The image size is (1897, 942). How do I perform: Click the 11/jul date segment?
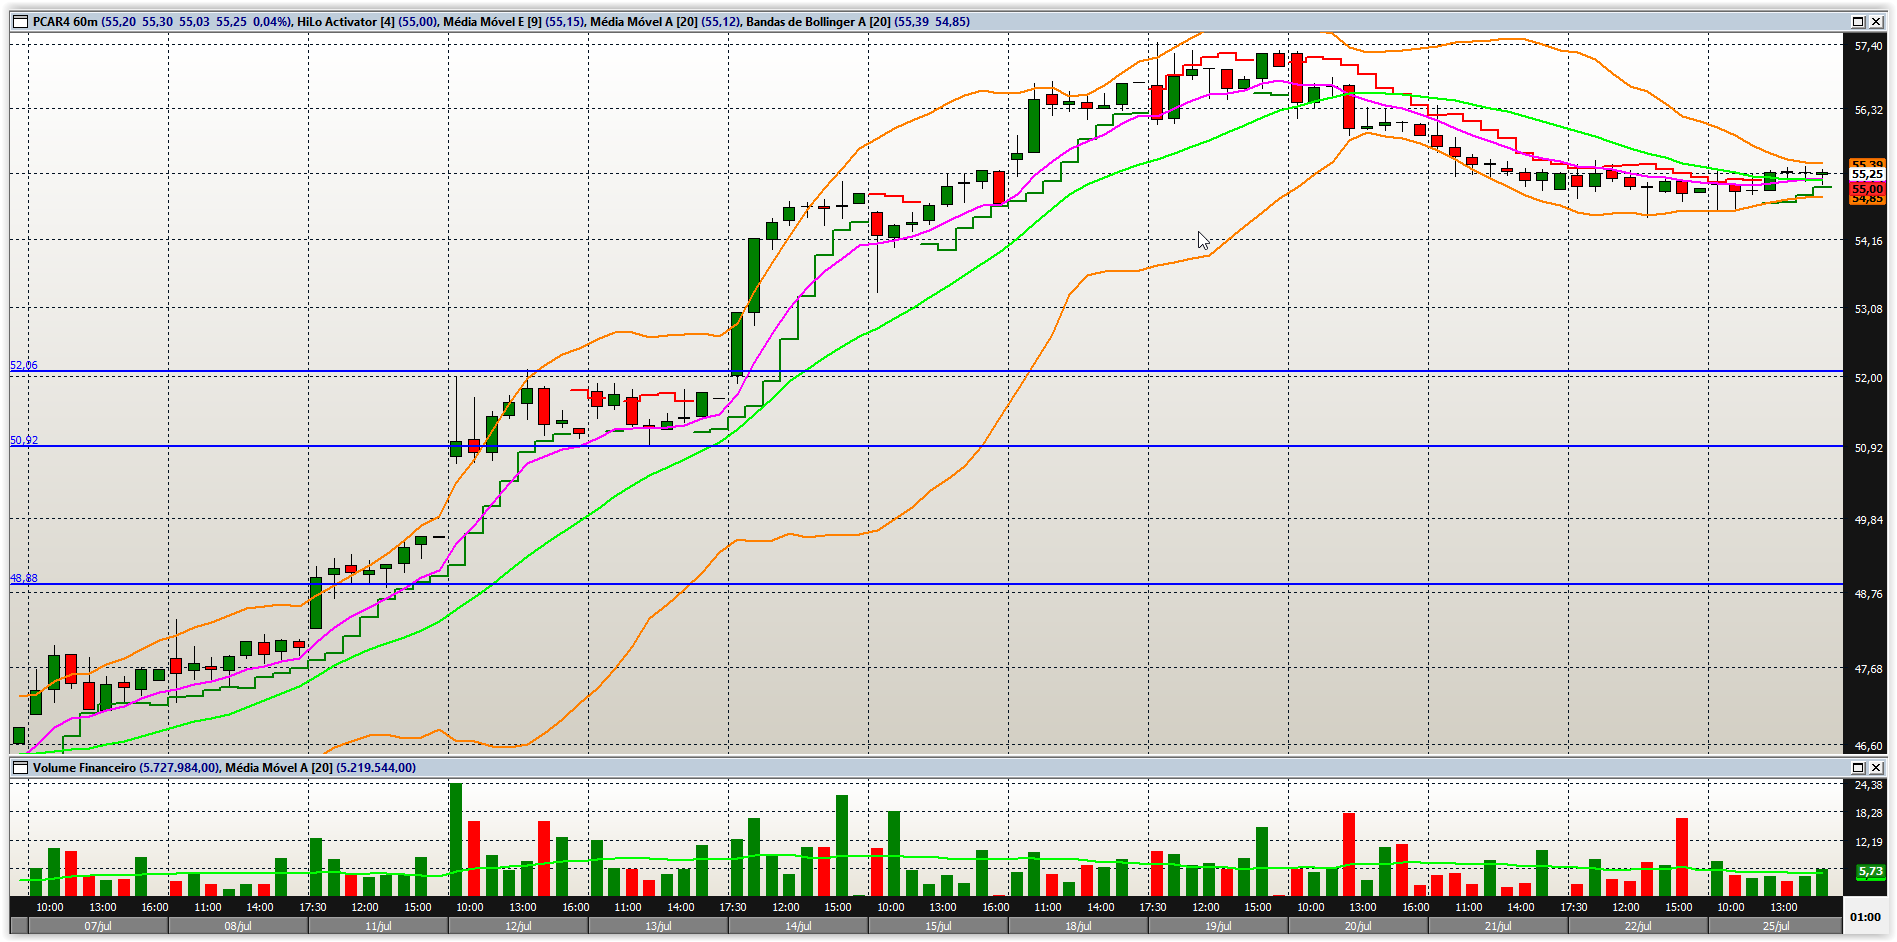click(x=378, y=926)
